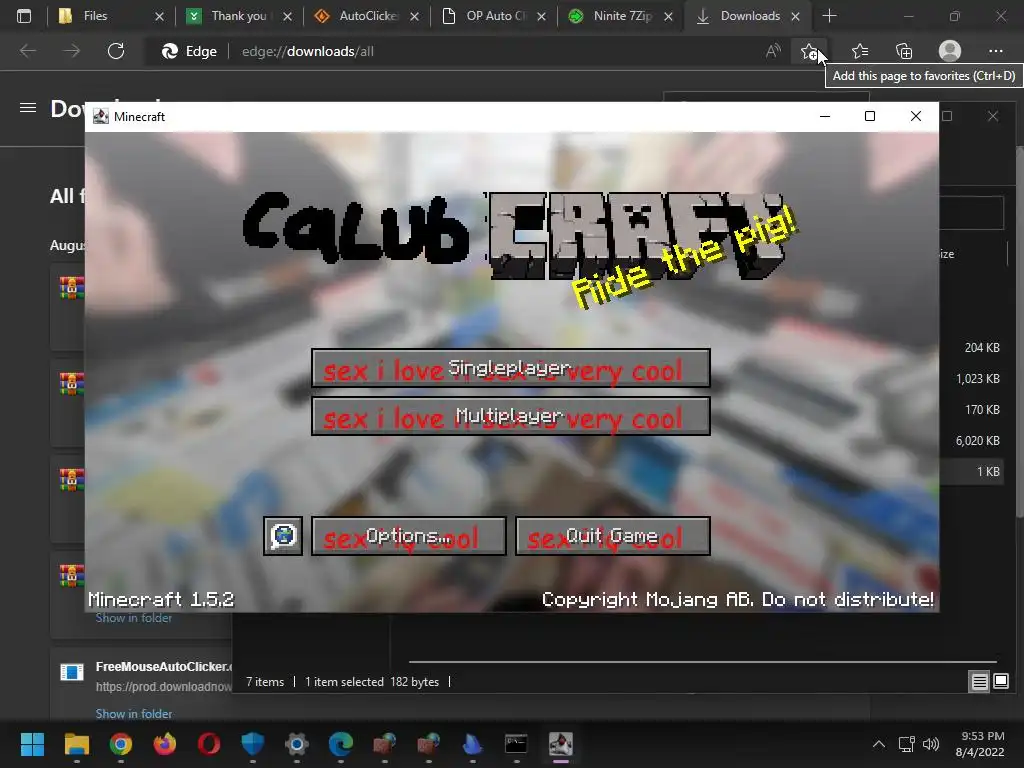The height and width of the screenshot is (768, 1024).
Task: Add this page to favorites star icon
Action: click(809, 51)
